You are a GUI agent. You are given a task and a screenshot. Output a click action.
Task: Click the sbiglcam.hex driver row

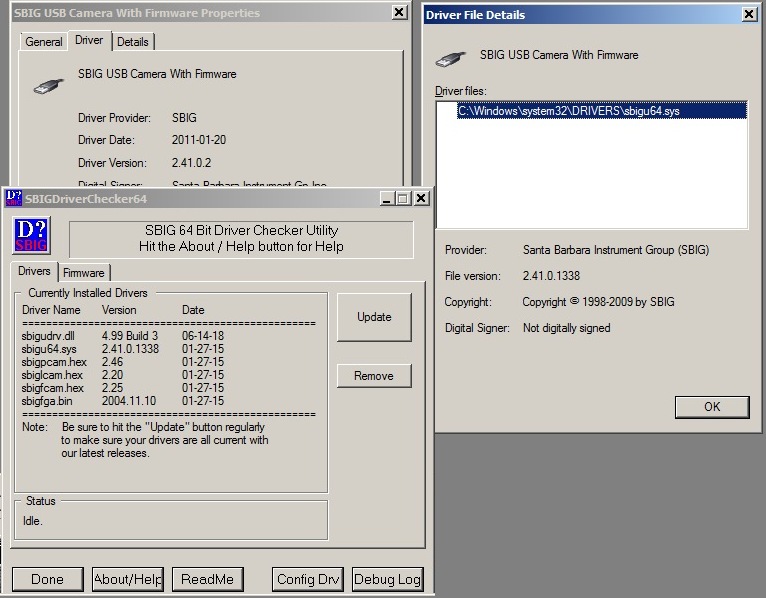coord(123,375)
